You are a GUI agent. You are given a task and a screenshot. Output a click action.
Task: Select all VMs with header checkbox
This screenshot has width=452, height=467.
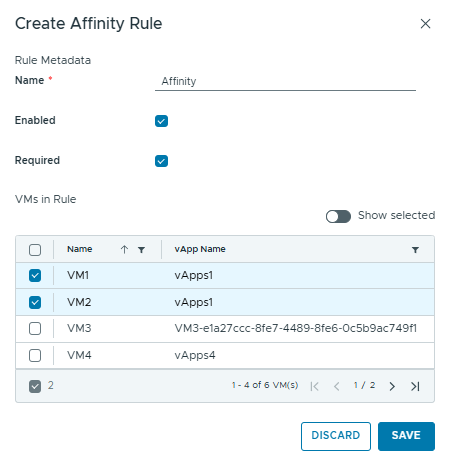pyautogui.click(x=35, y=250)
